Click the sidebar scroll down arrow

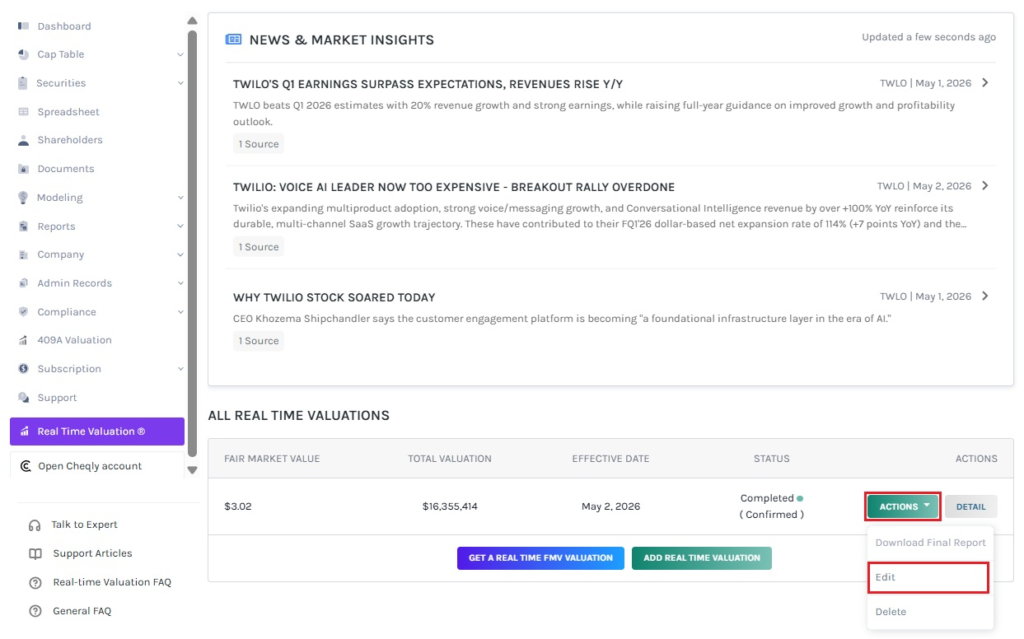click(x=192, y=470)
